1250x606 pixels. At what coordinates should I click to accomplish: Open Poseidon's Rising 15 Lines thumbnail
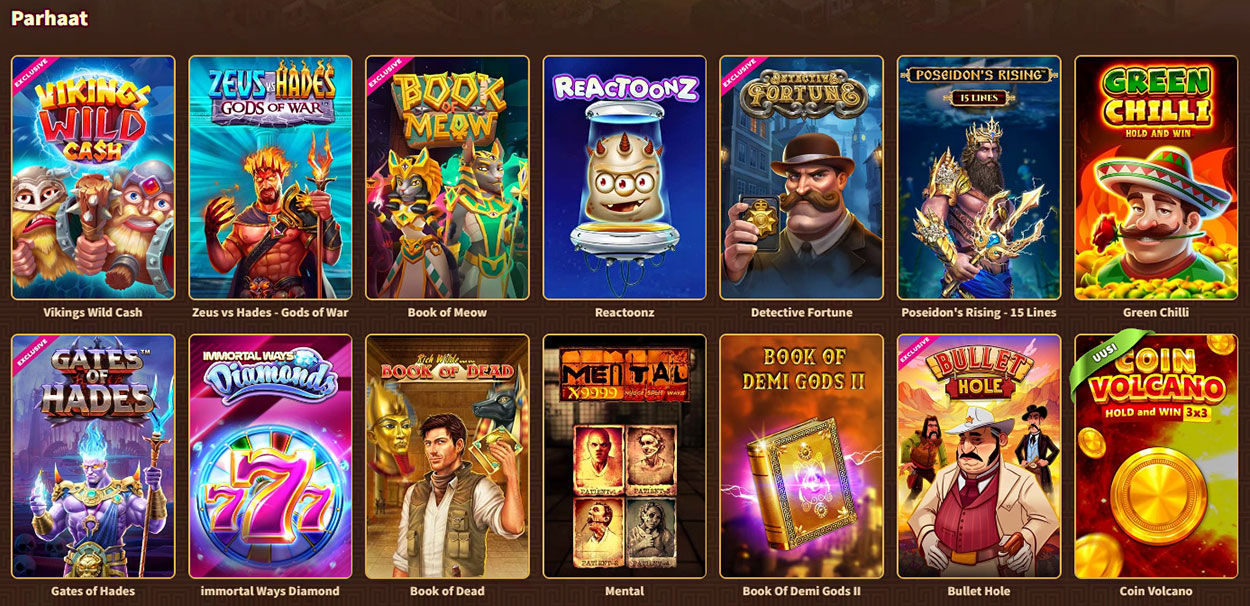pyautogui.click(x=979, y=178)
